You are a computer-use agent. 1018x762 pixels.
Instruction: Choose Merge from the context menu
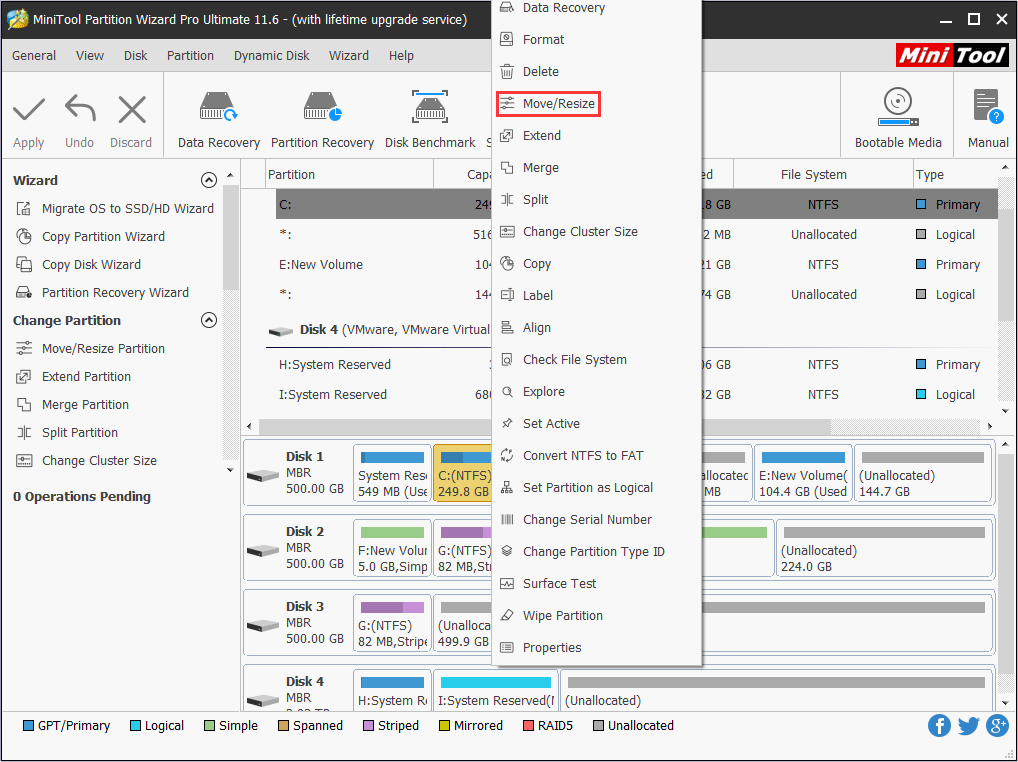597,167
